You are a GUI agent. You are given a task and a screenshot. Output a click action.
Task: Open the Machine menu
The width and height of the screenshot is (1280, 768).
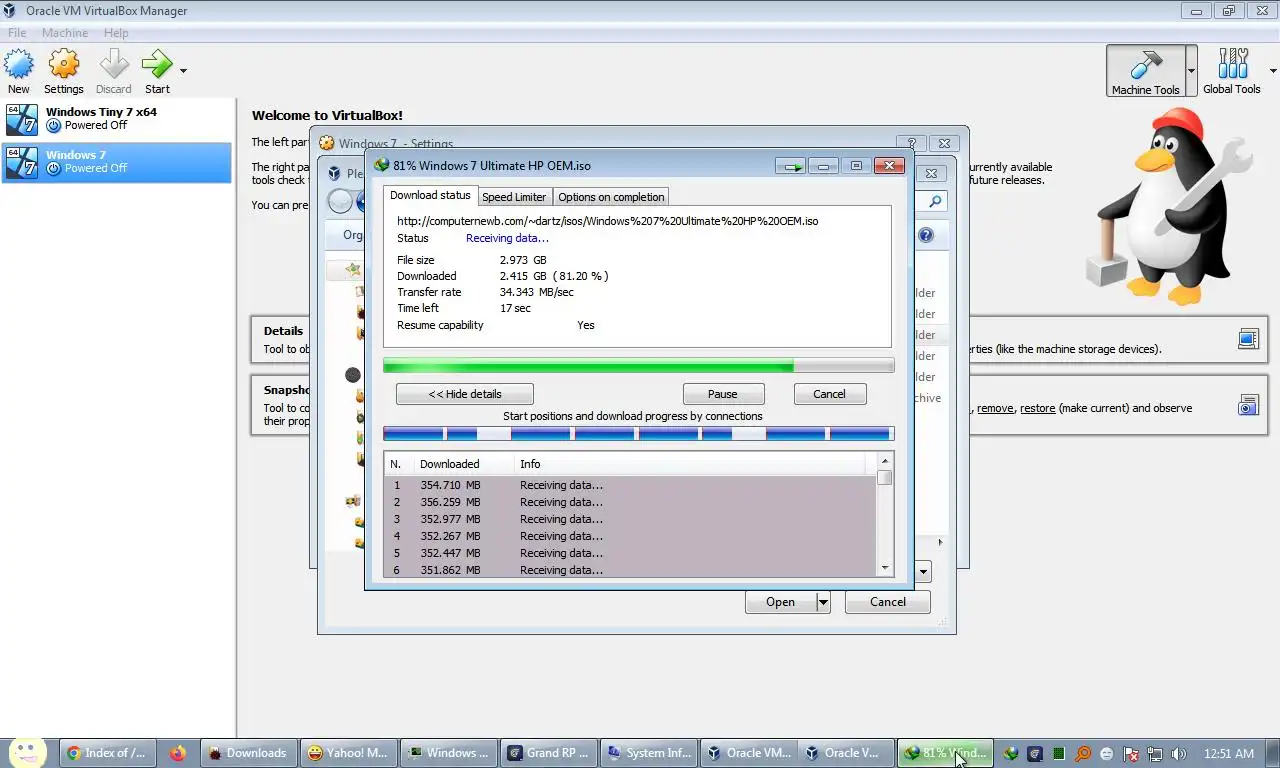[65, 33]
